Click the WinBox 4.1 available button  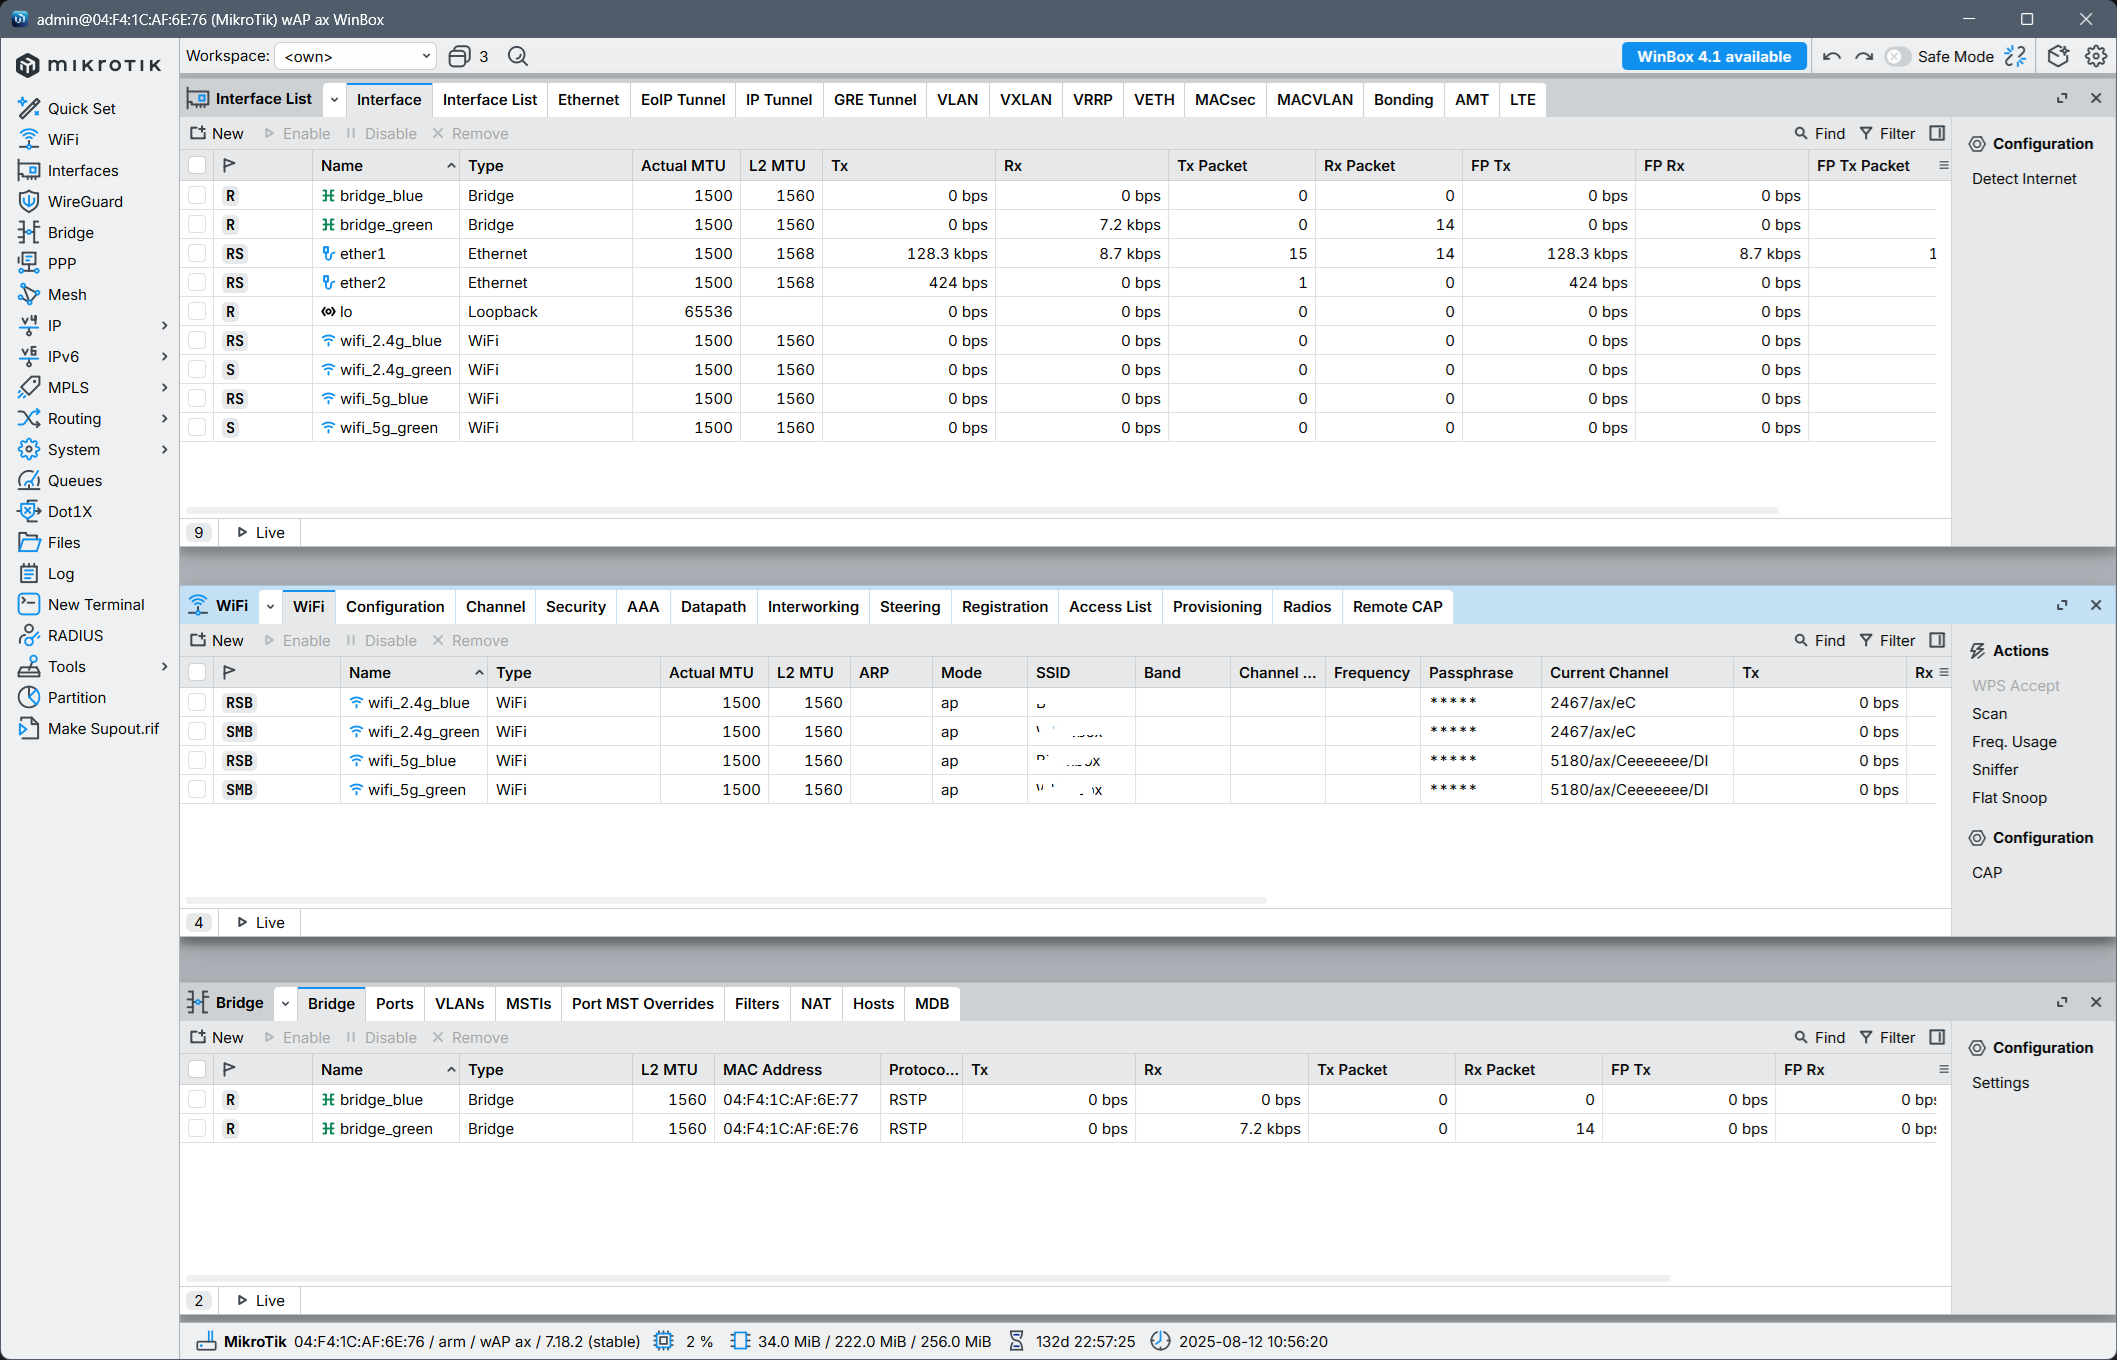tap(1714, 56)
